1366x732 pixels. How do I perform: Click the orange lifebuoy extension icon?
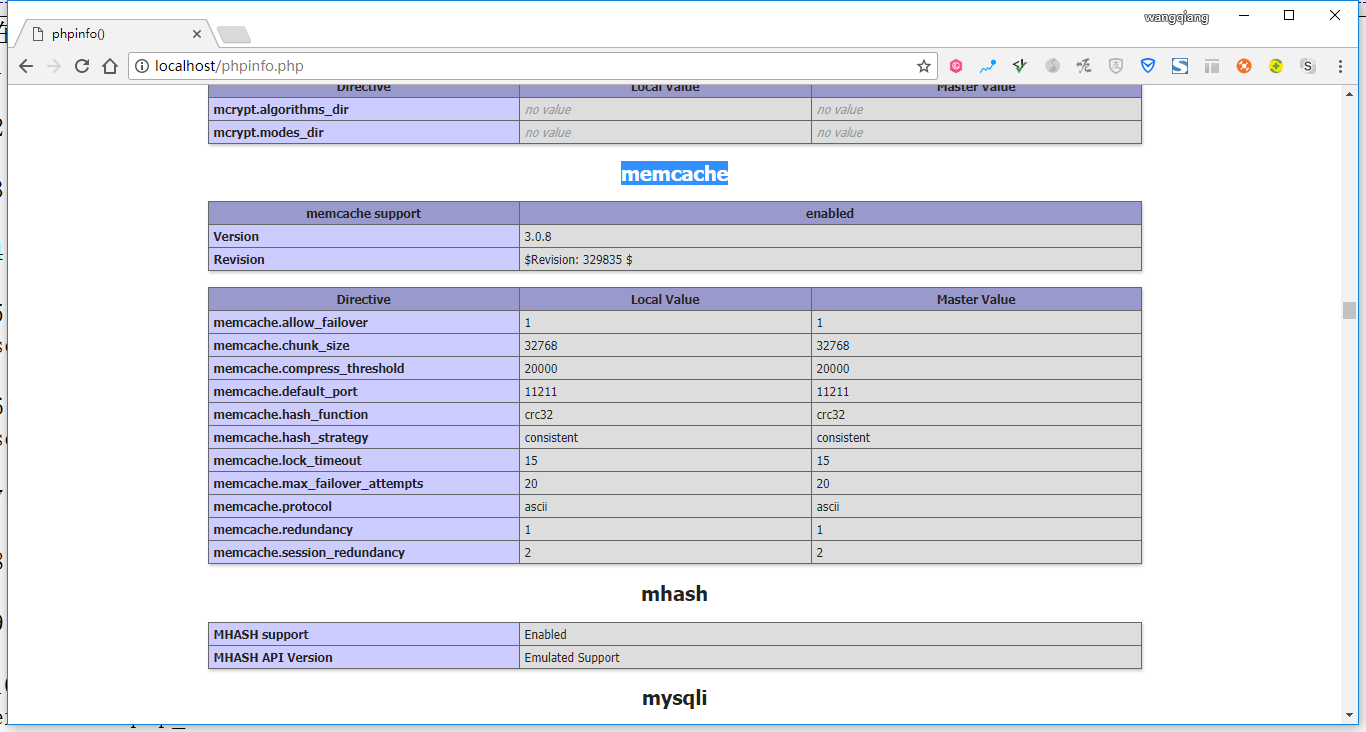pos(1244,66)
